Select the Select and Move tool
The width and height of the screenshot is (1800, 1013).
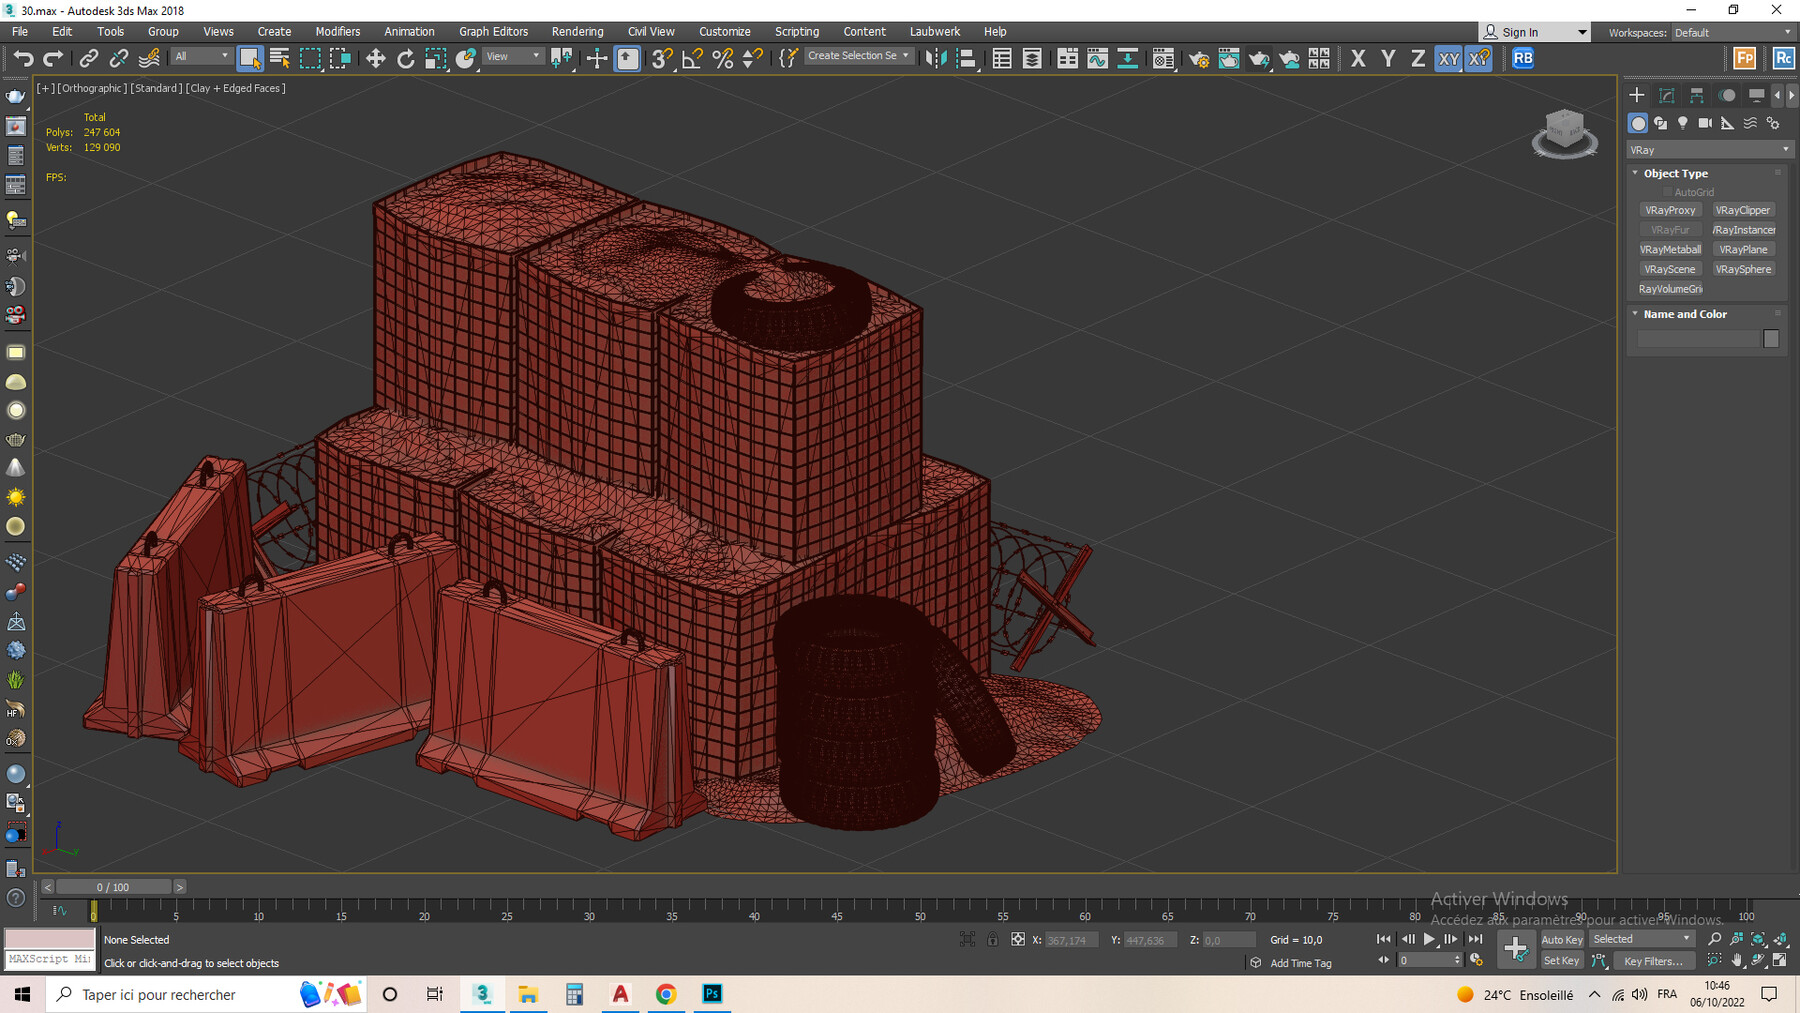[375, 58]
